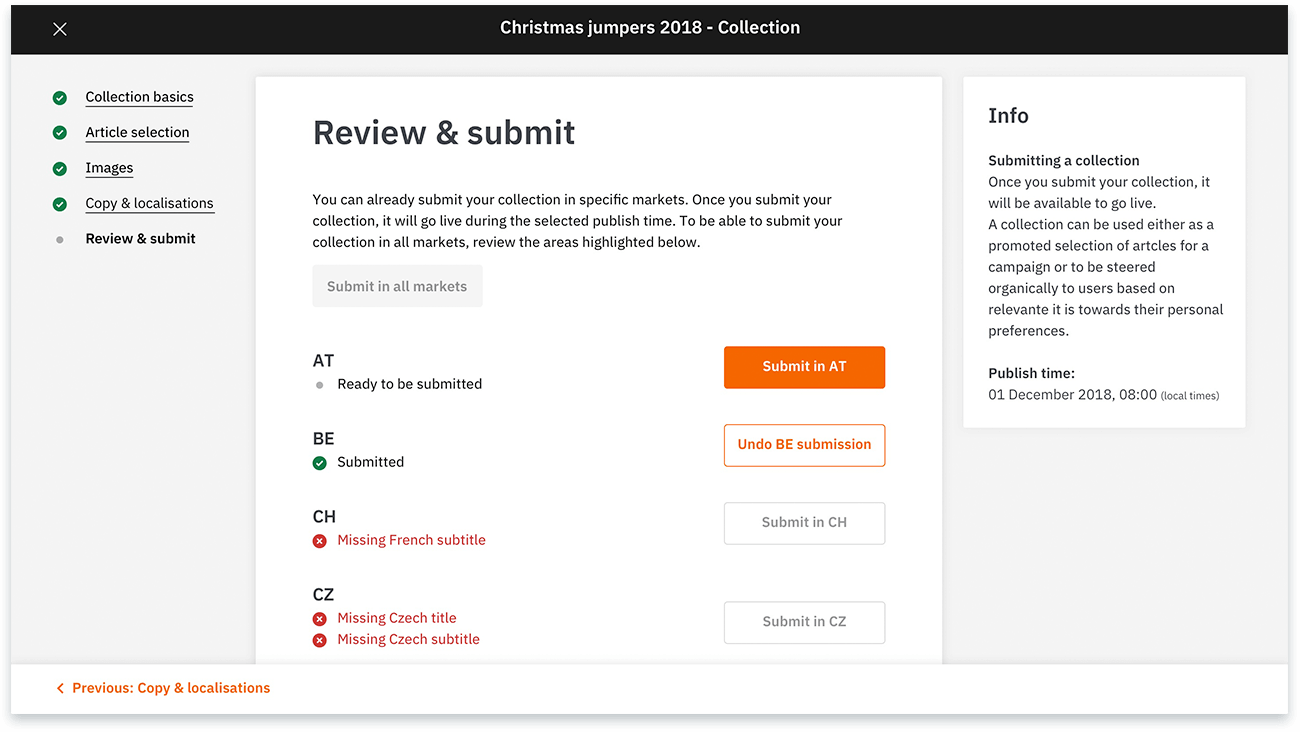Click the red error icon beside Missing Czech subtitle

[319, 640]
